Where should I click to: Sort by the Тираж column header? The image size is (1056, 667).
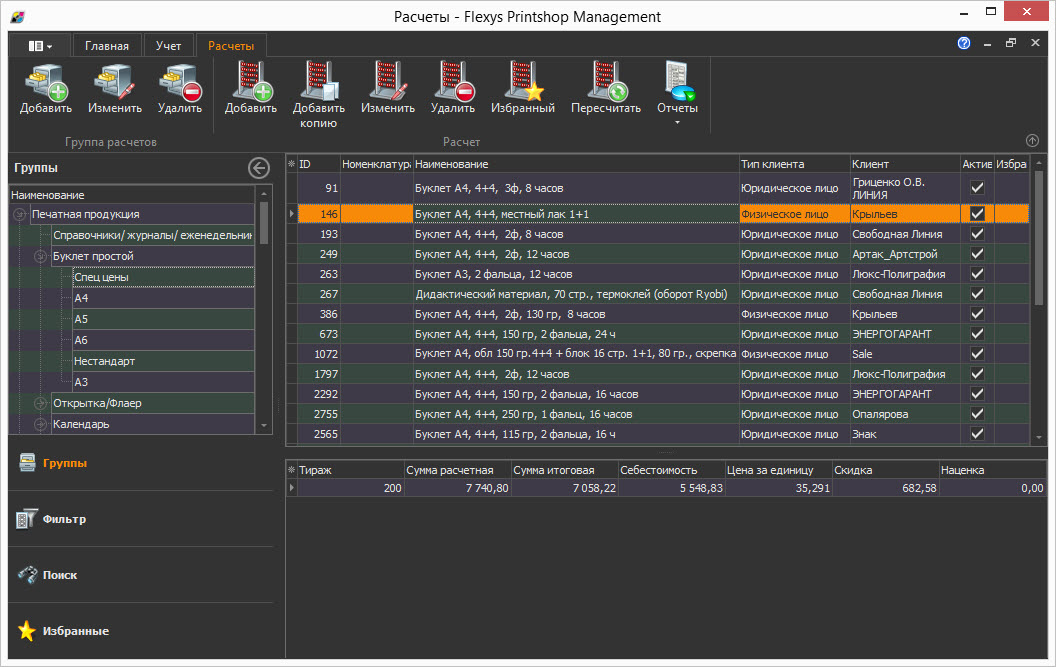(350, 470)
